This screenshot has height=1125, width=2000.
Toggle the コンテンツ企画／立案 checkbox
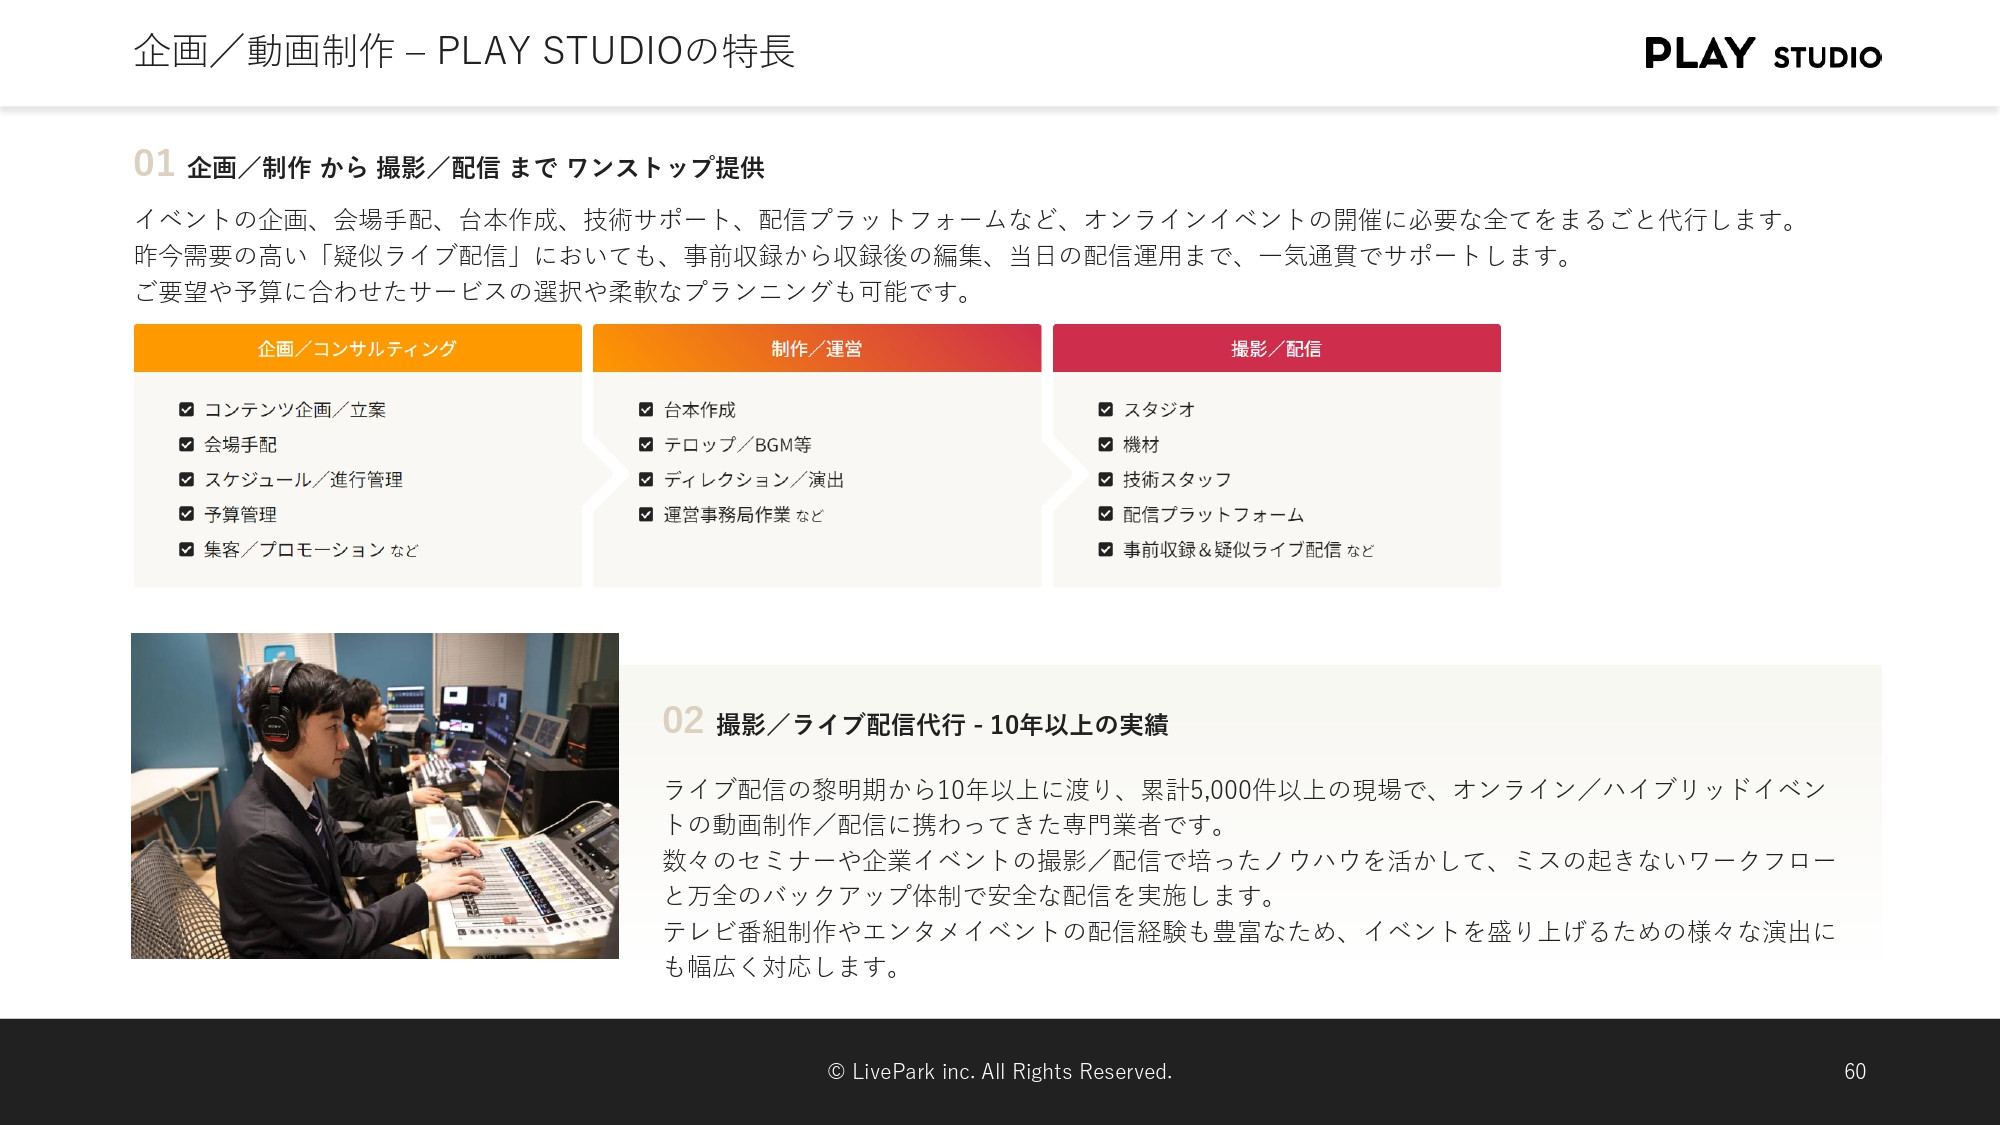tap(185, 409)
